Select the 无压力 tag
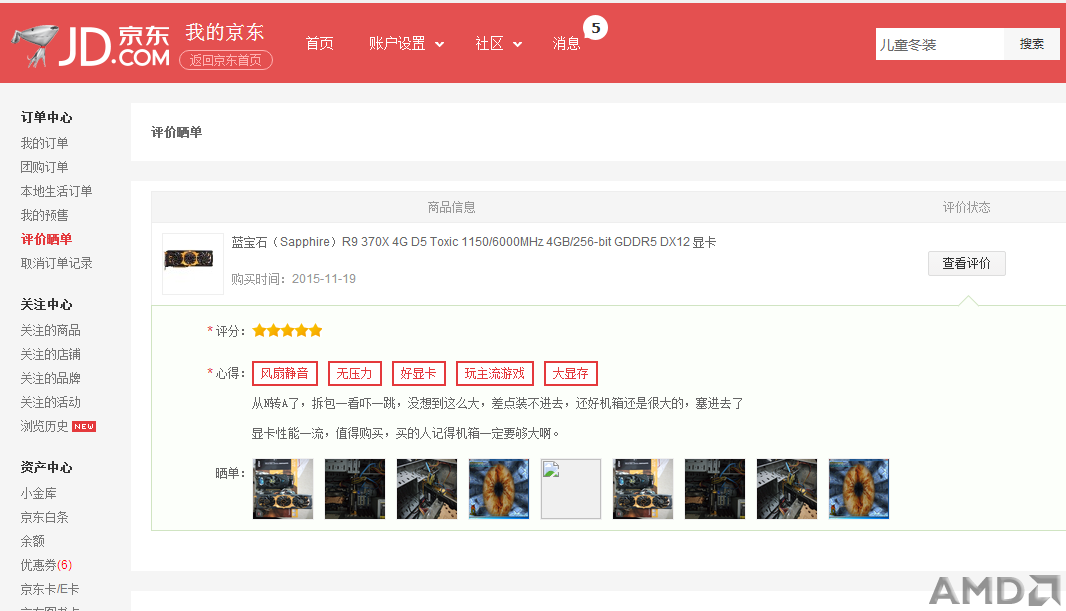1066x611 pixels. (x=354, y=373)
